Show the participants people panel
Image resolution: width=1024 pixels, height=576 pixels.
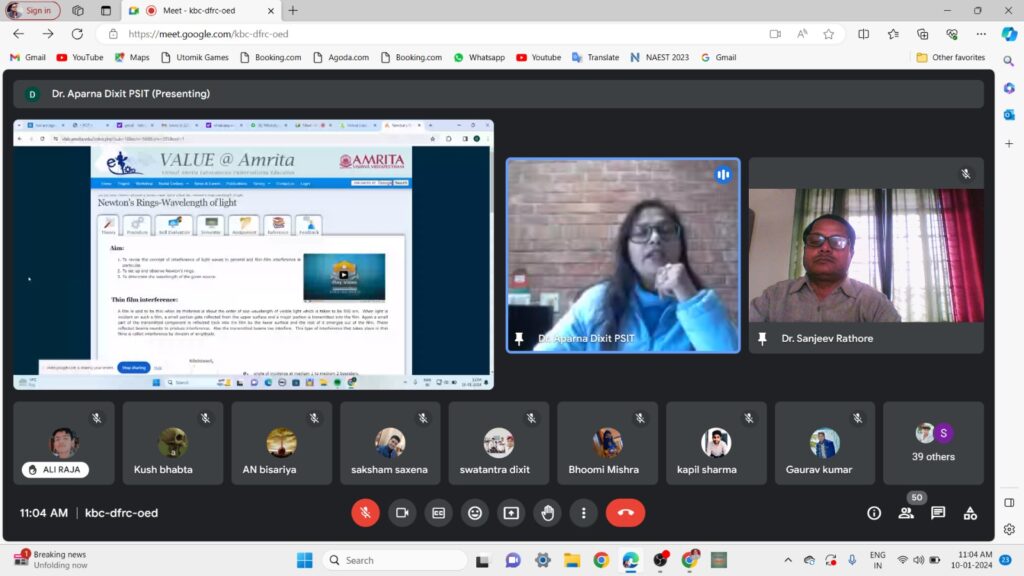coord(906,513)
